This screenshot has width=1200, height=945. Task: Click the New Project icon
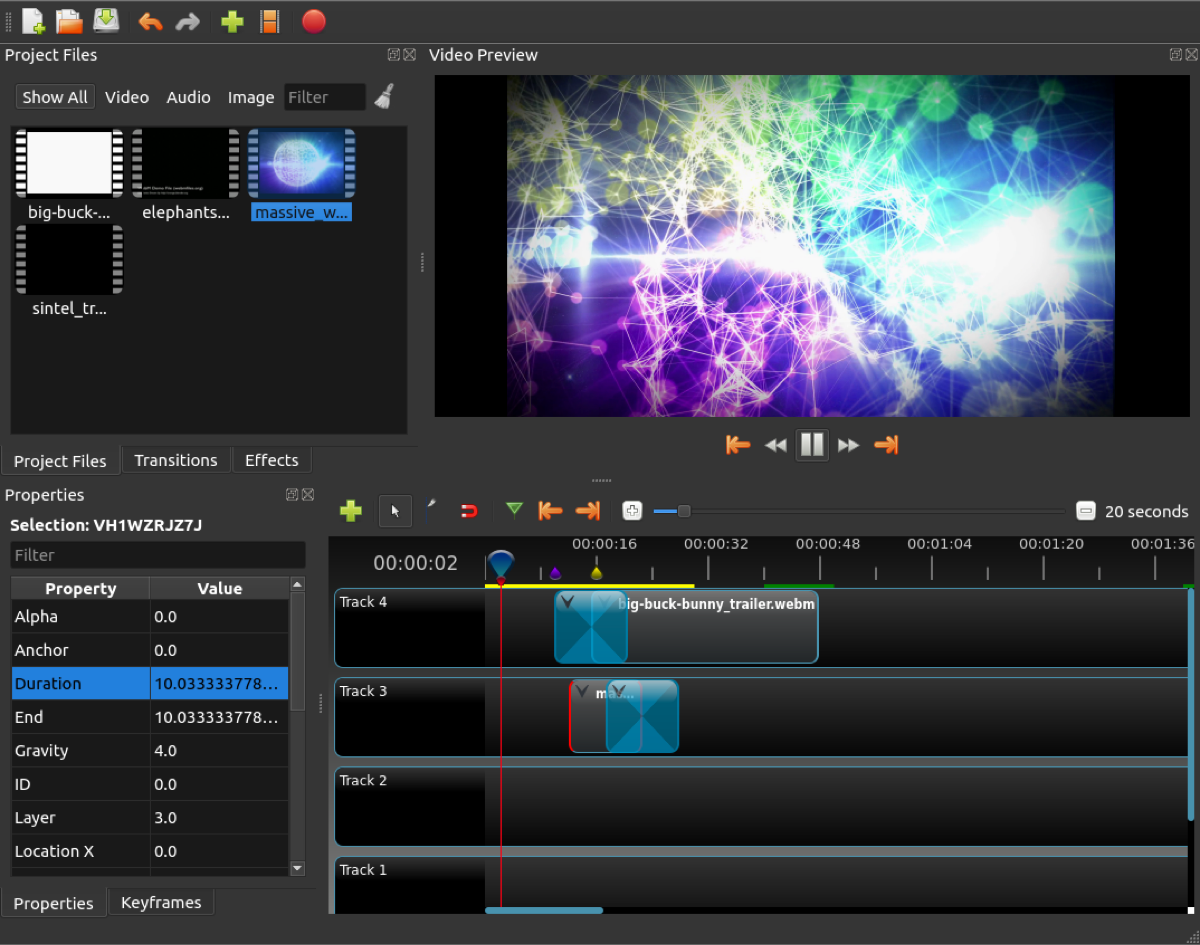[x=33, y=21]
